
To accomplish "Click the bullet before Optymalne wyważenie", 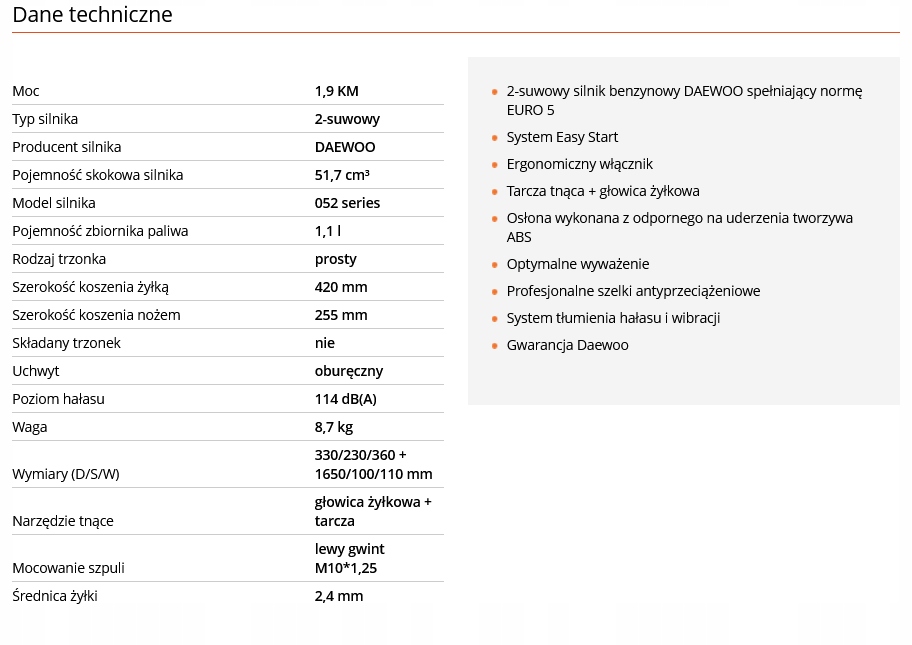I will [x=494, y=265].
